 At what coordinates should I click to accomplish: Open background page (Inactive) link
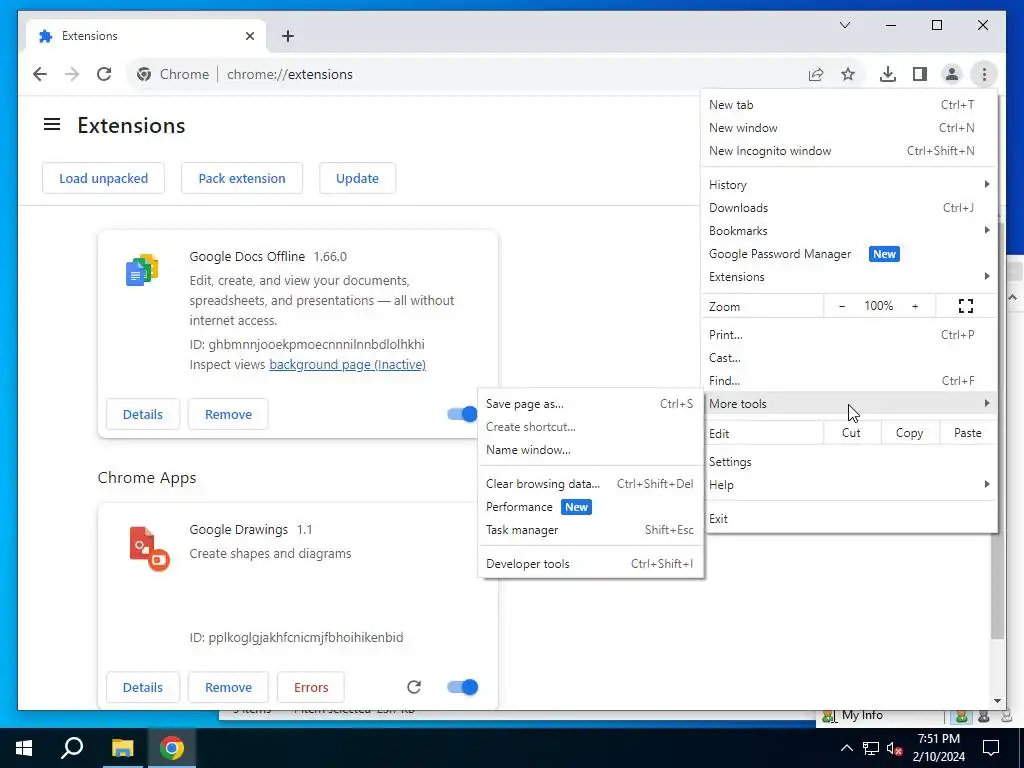click(347, 364)
